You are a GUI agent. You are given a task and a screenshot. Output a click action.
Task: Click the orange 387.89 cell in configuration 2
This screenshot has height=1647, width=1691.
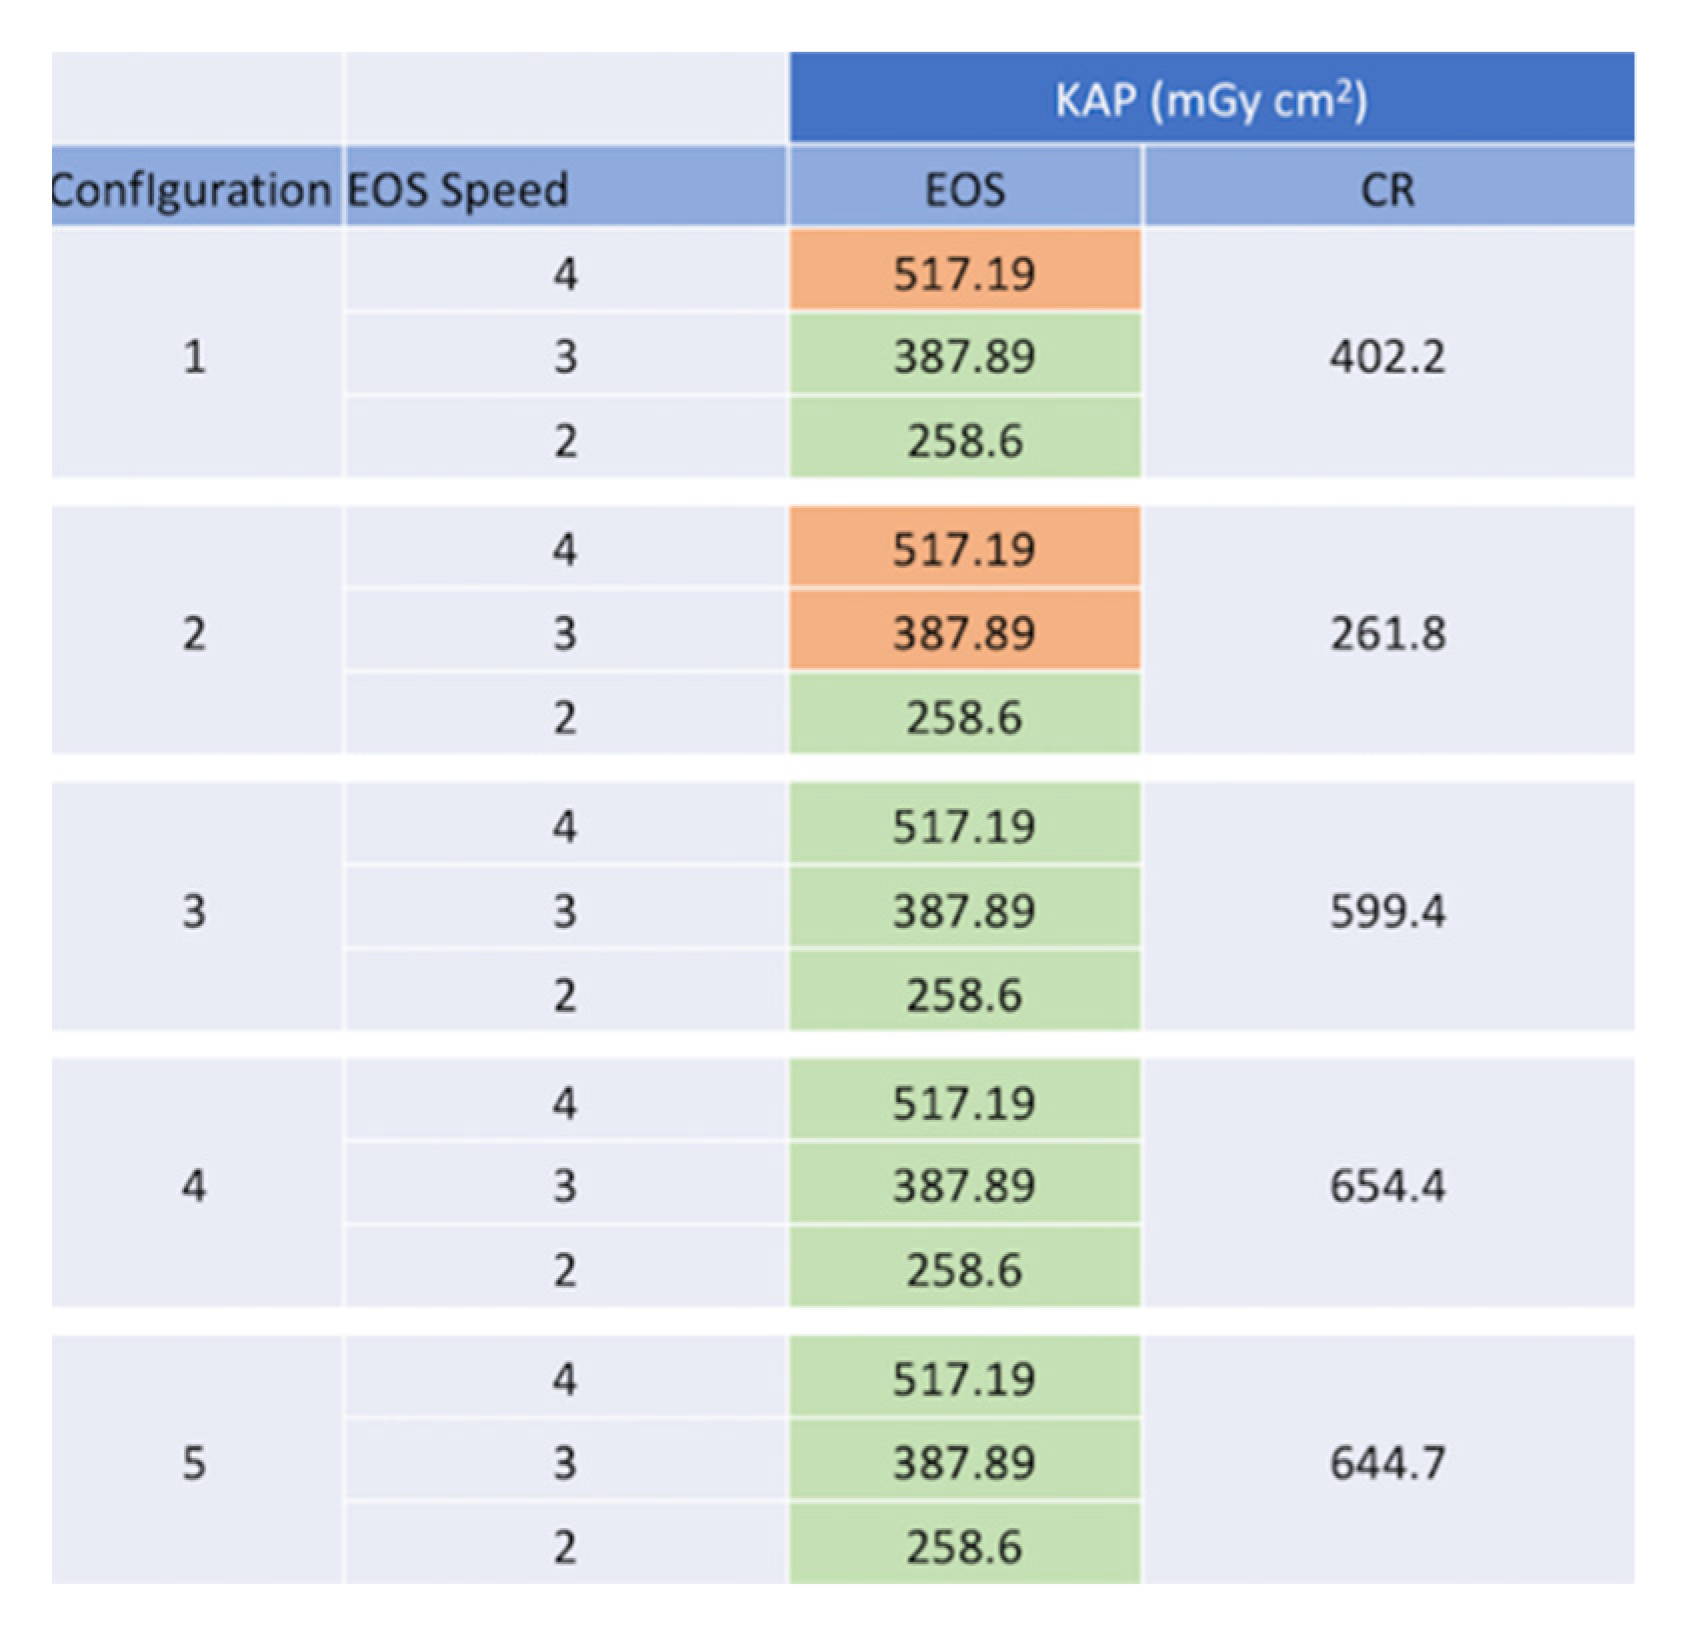tap(964, 633)
